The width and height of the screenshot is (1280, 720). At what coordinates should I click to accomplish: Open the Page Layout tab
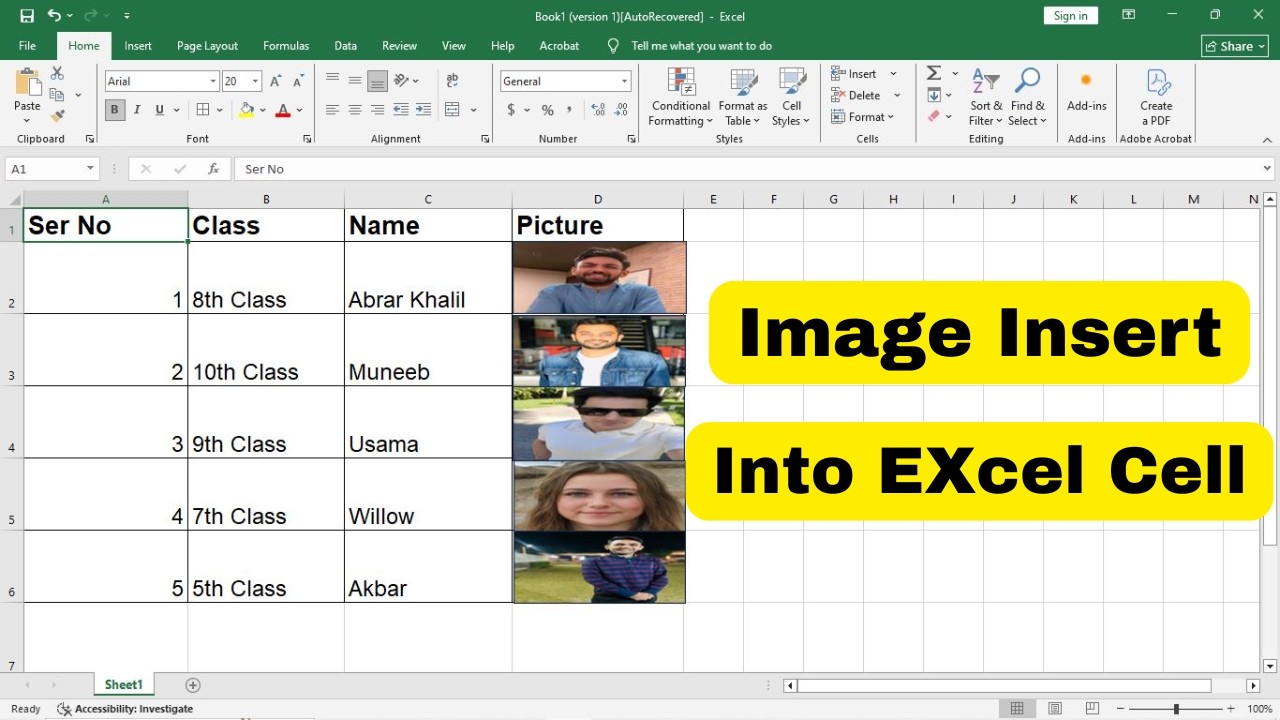point(207,46)
